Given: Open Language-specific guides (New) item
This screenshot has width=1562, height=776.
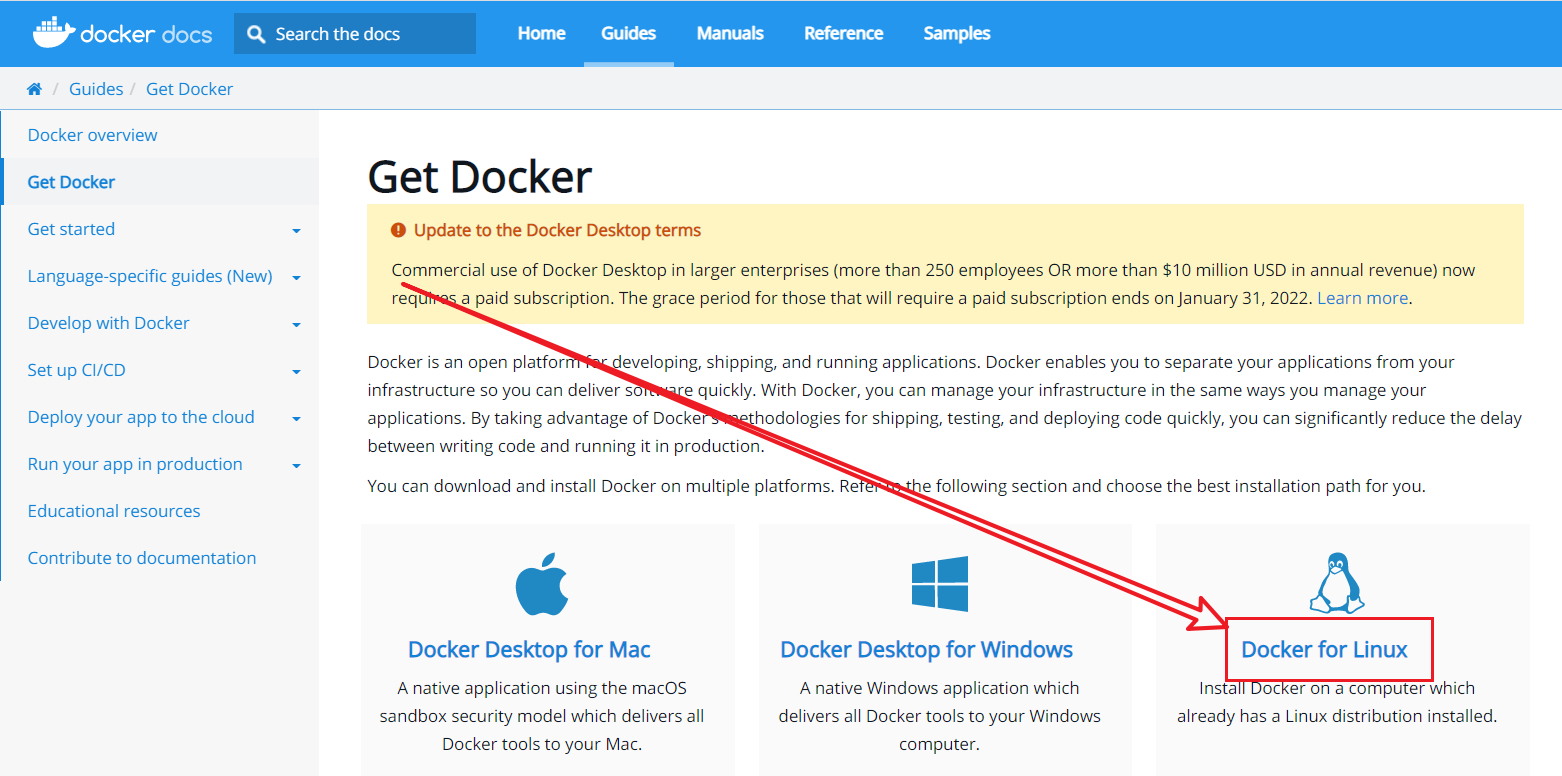Looking at the screenshot, I should (x=150, y=276).
